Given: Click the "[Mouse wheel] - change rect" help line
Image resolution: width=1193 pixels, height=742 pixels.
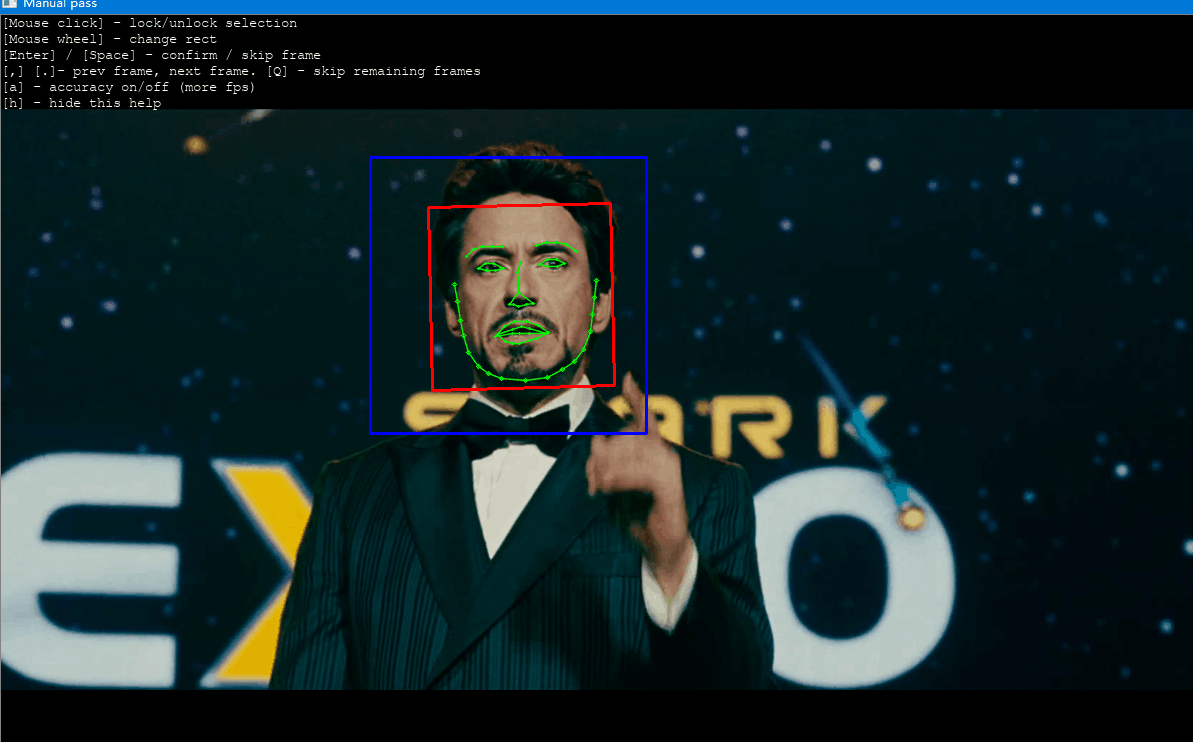Looking at the screenshot, I should [110, 39].
